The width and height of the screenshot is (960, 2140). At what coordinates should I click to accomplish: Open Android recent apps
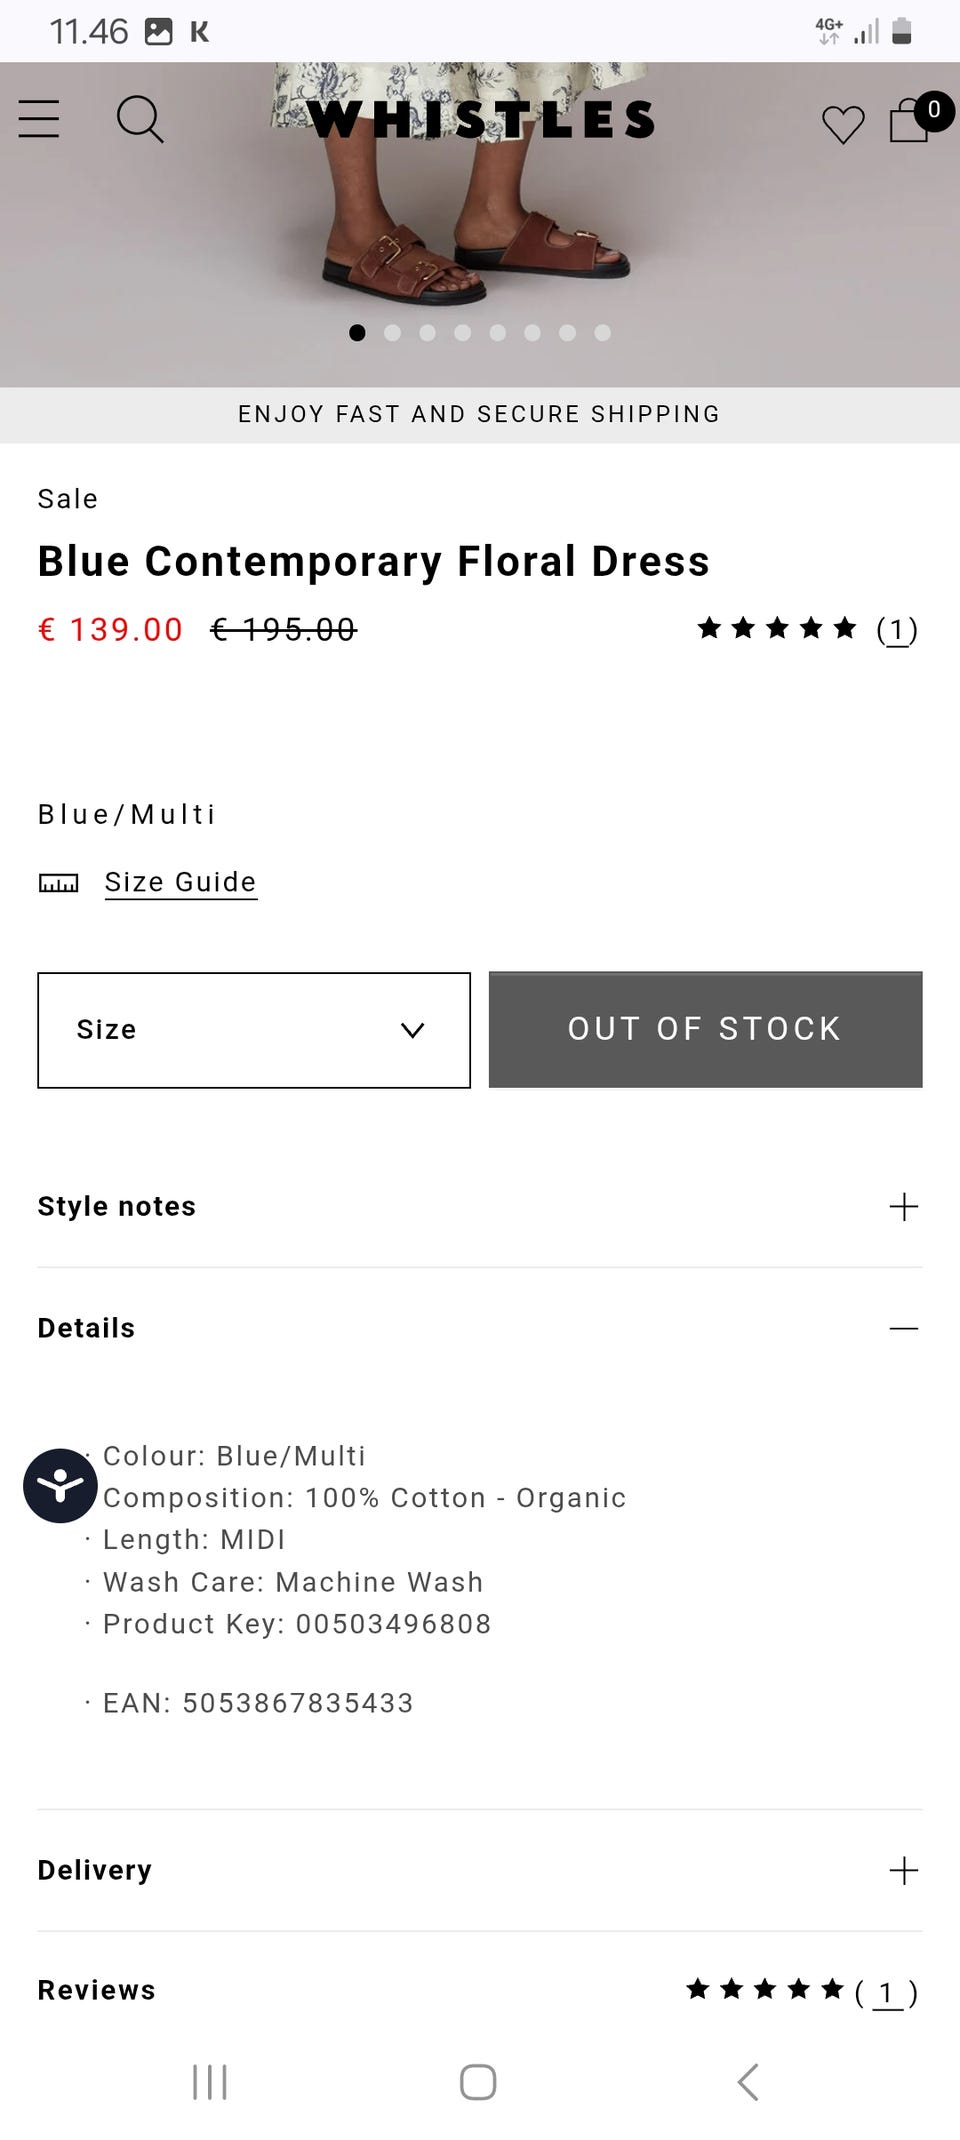[x=210, y=2082]
